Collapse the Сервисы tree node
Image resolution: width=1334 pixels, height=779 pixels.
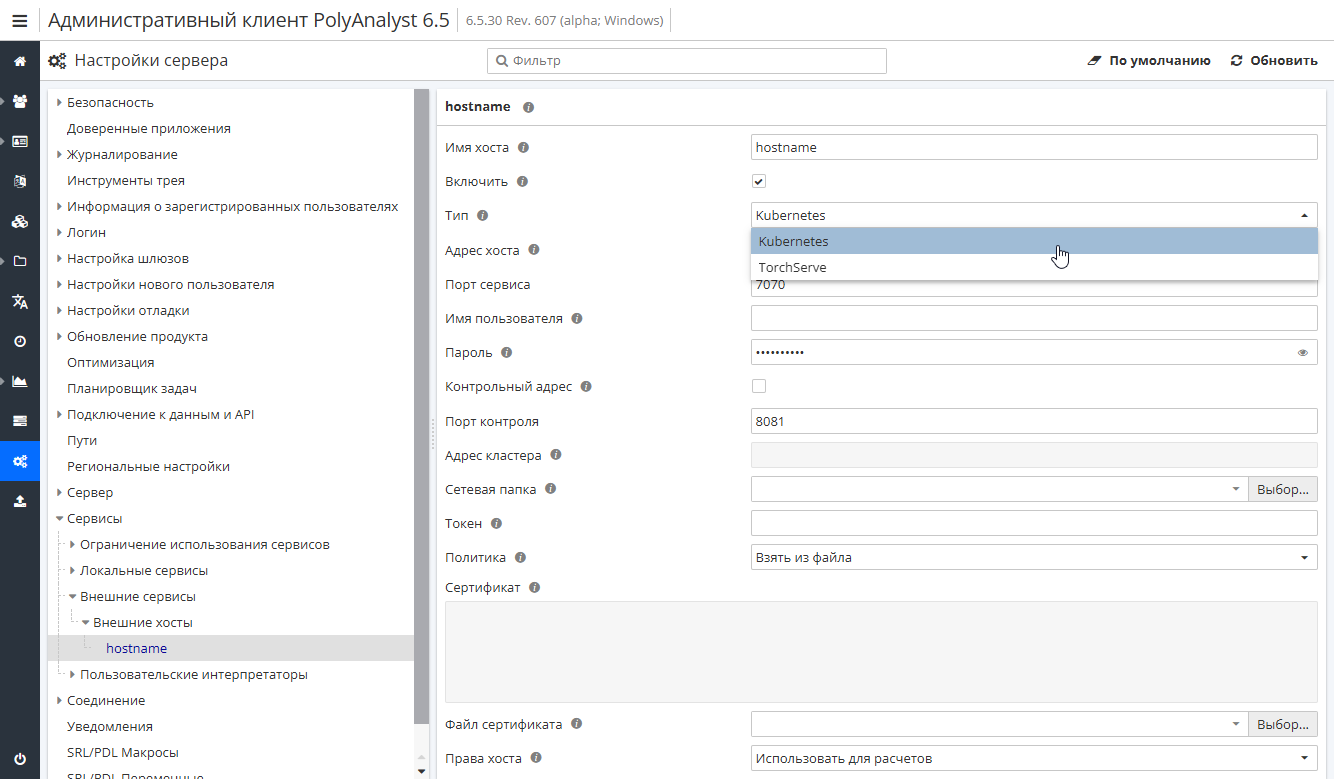click(x=59, y=519)
